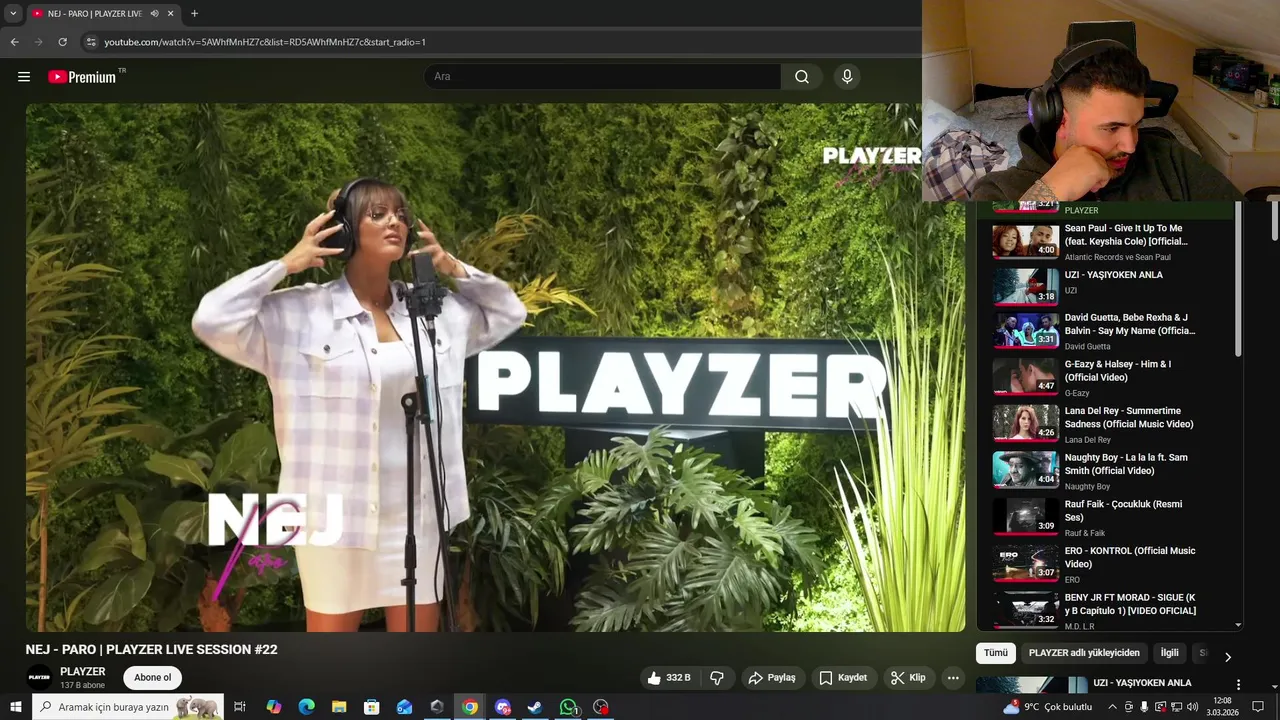This screenshot has width=1280, height=720.
Task: Open the clock showing 12:08
Action: point(1223,707)
